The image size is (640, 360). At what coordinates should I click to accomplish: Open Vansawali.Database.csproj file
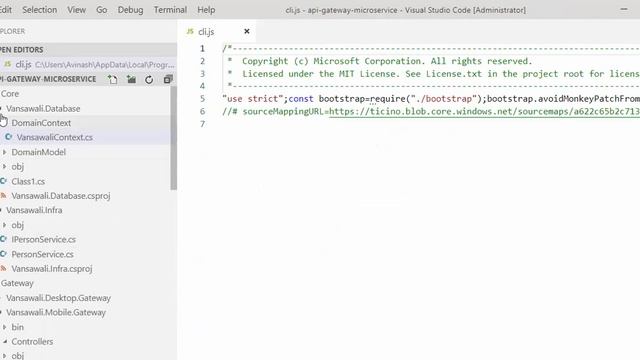click(61, 196)
